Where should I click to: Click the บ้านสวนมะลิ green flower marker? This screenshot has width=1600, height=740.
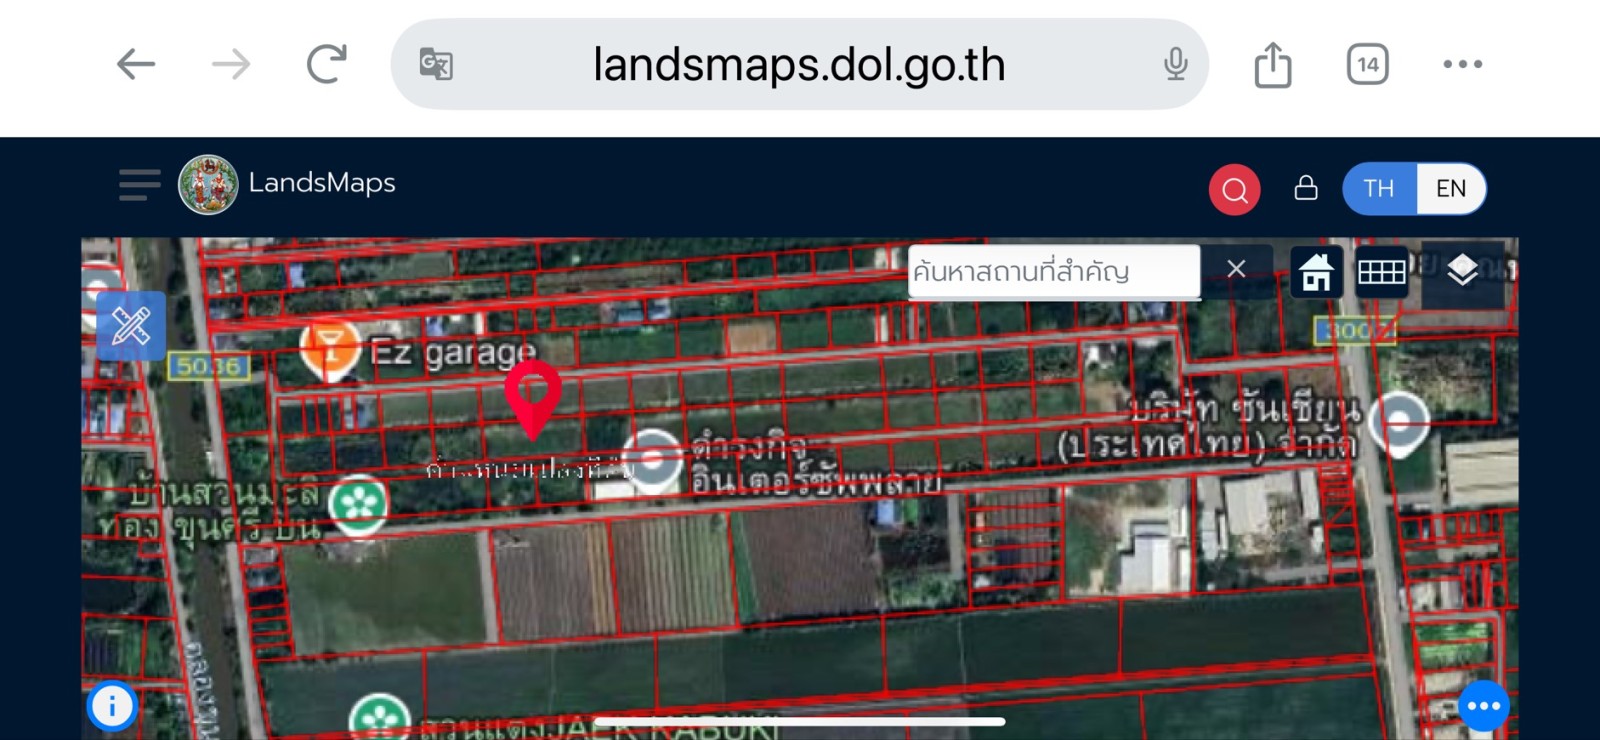pos(359,505)
